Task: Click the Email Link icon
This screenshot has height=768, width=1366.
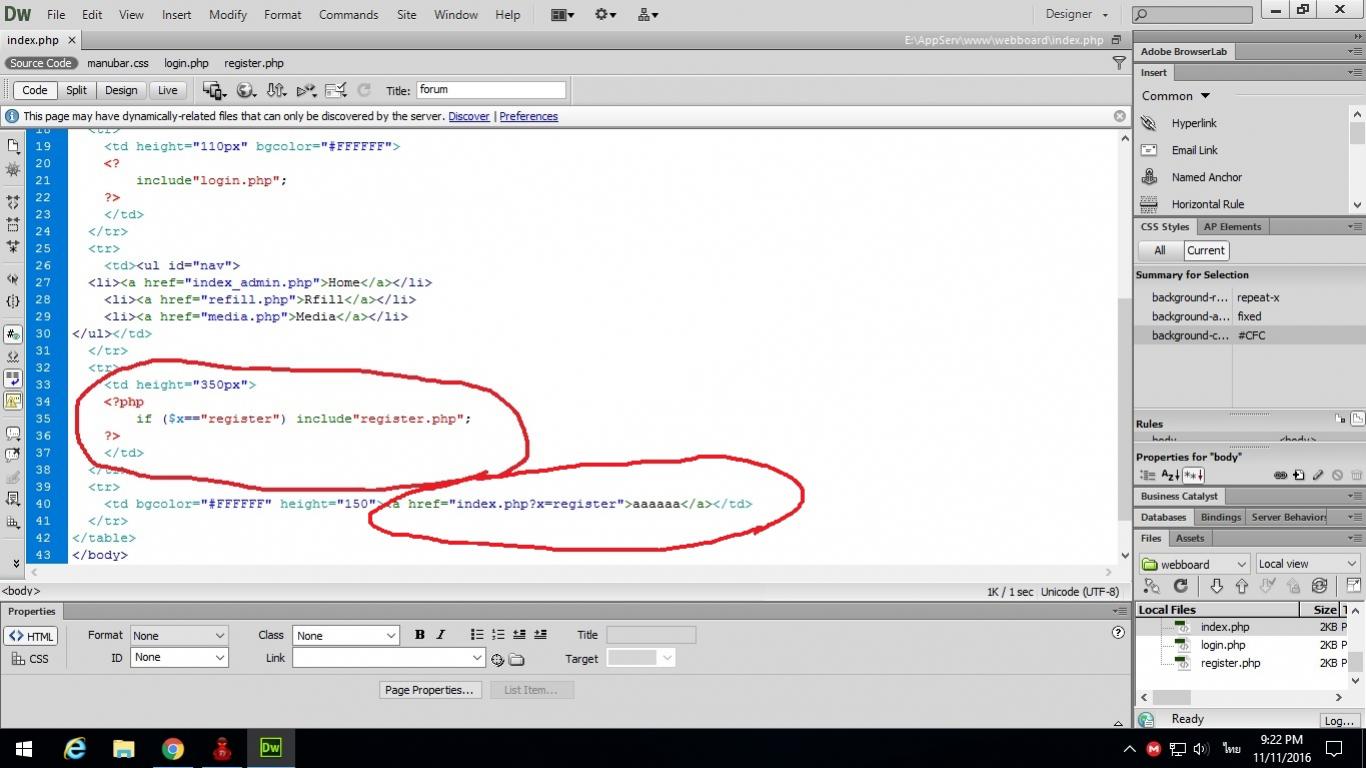Action: [x=1149, y=150]
